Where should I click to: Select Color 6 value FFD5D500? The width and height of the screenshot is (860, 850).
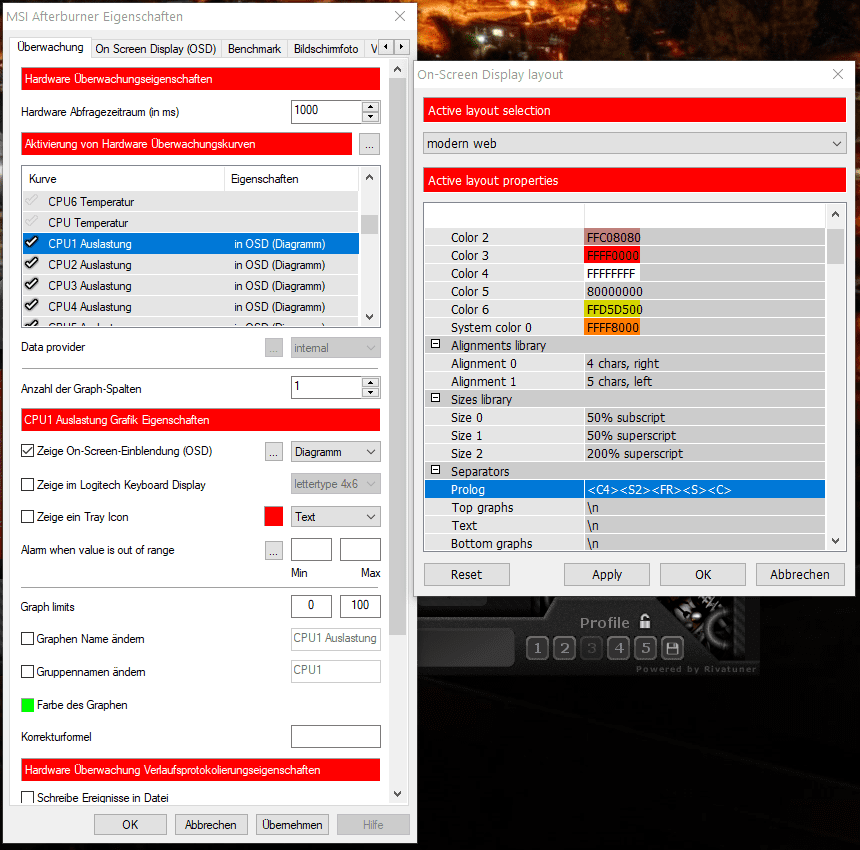click(x=613, y=309)
